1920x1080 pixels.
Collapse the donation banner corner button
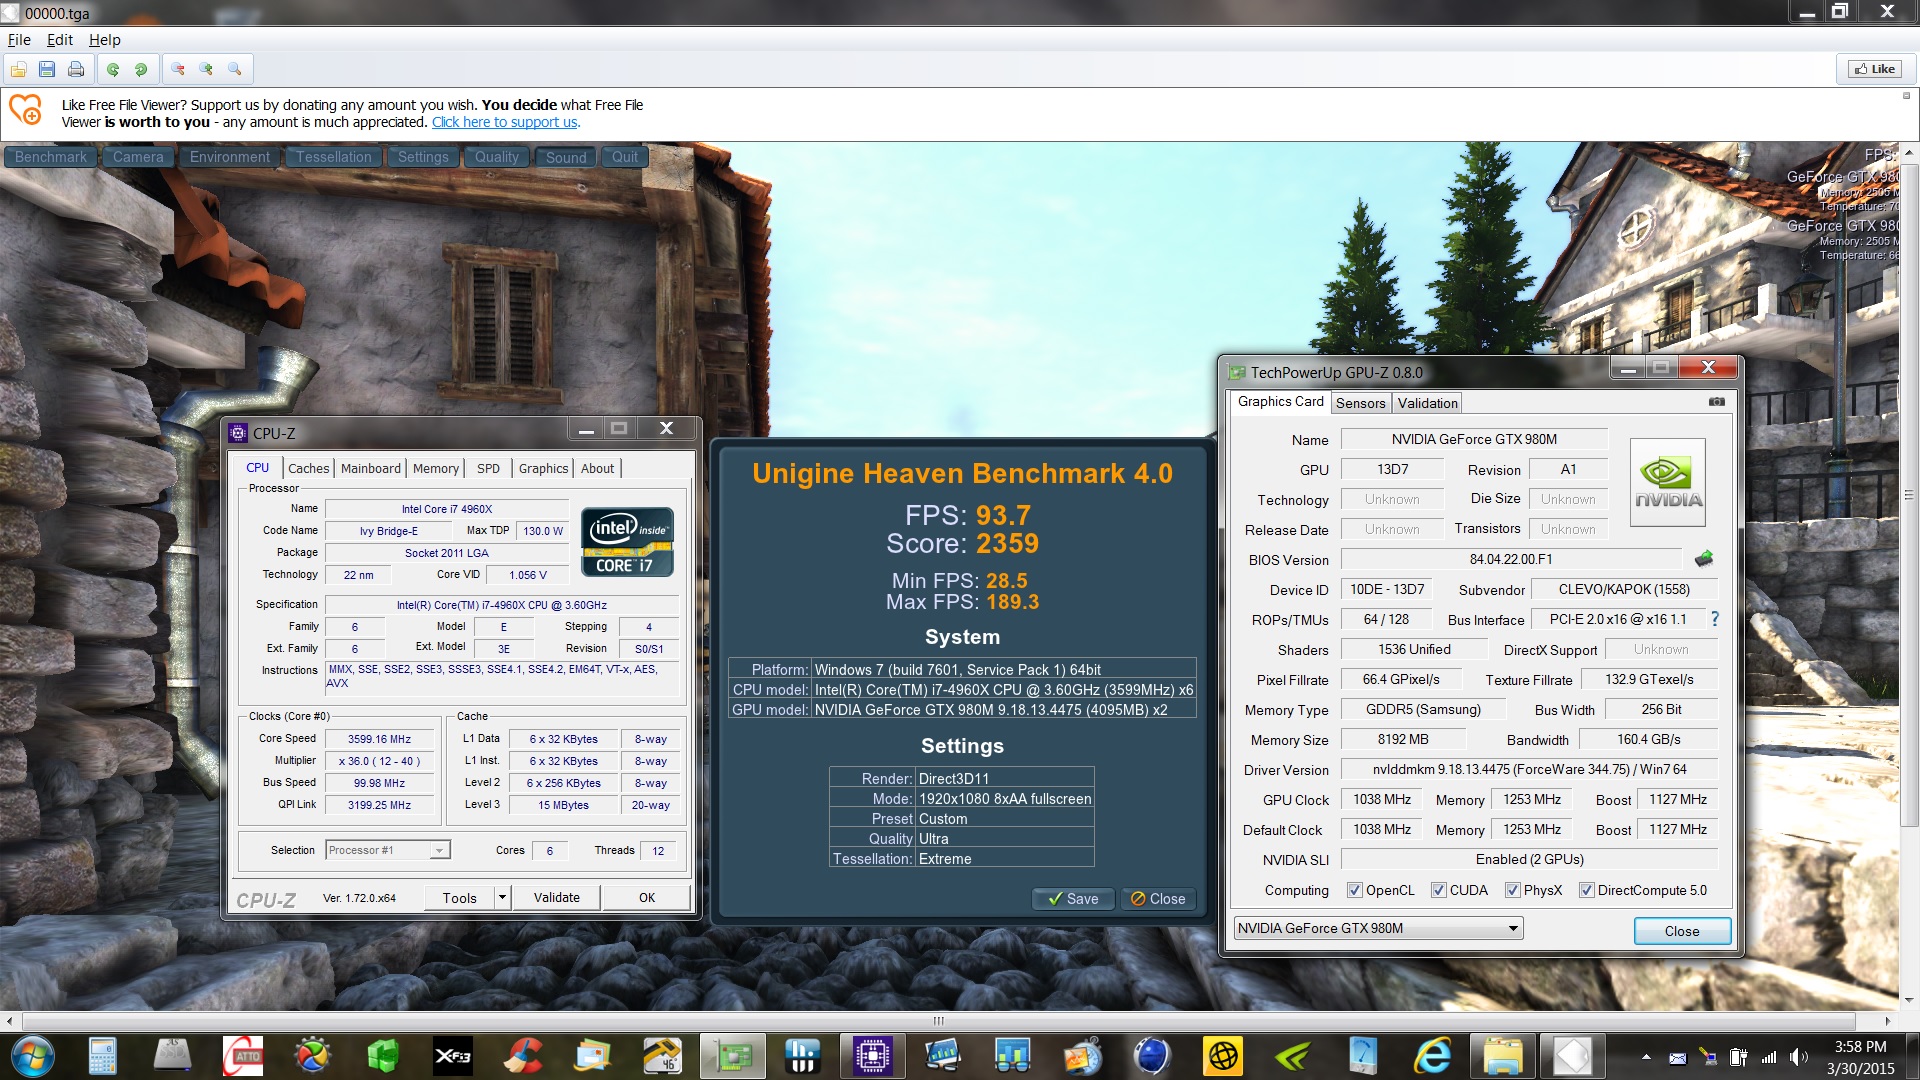point(1906,96)
